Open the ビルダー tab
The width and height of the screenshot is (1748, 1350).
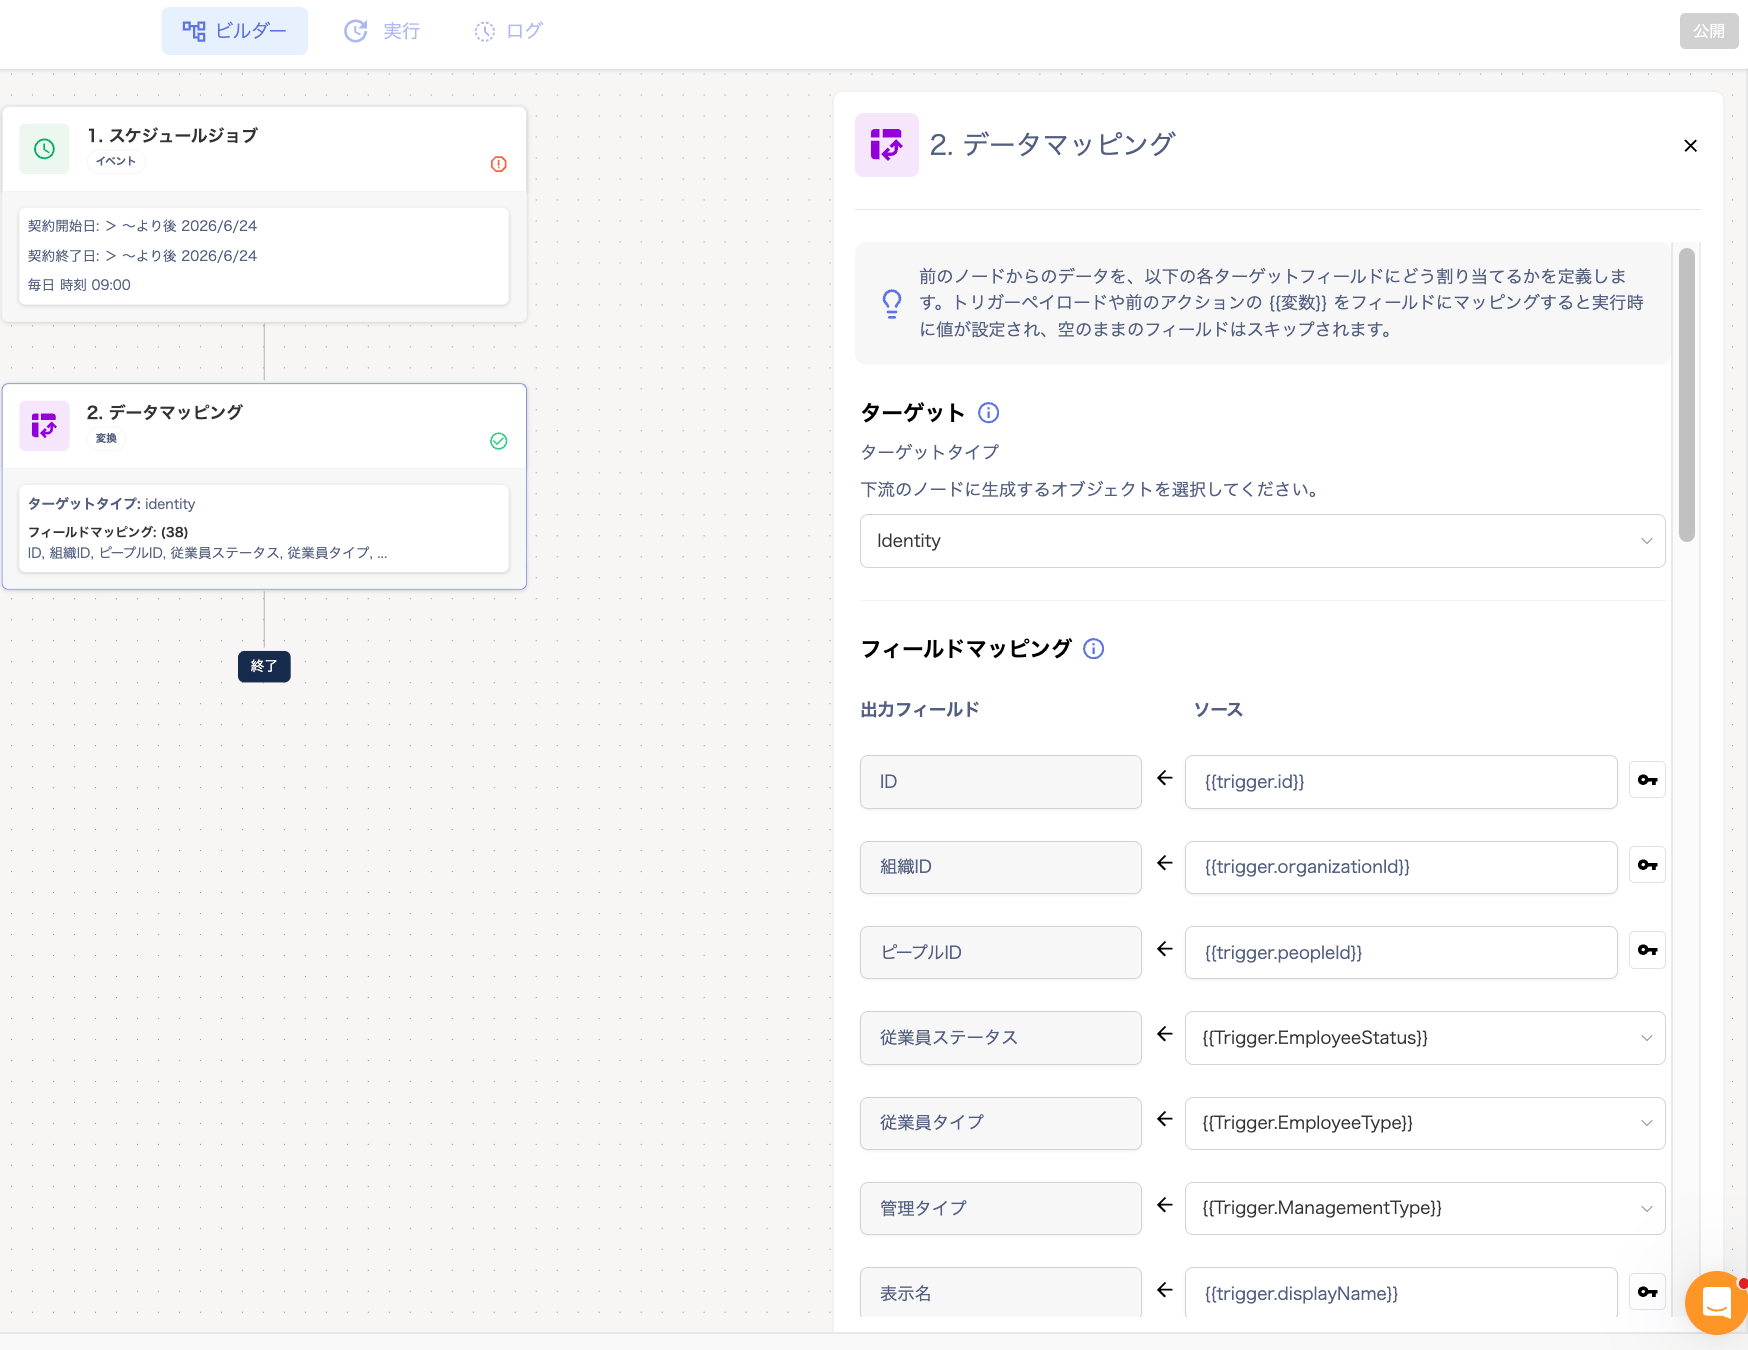point(234,31)
